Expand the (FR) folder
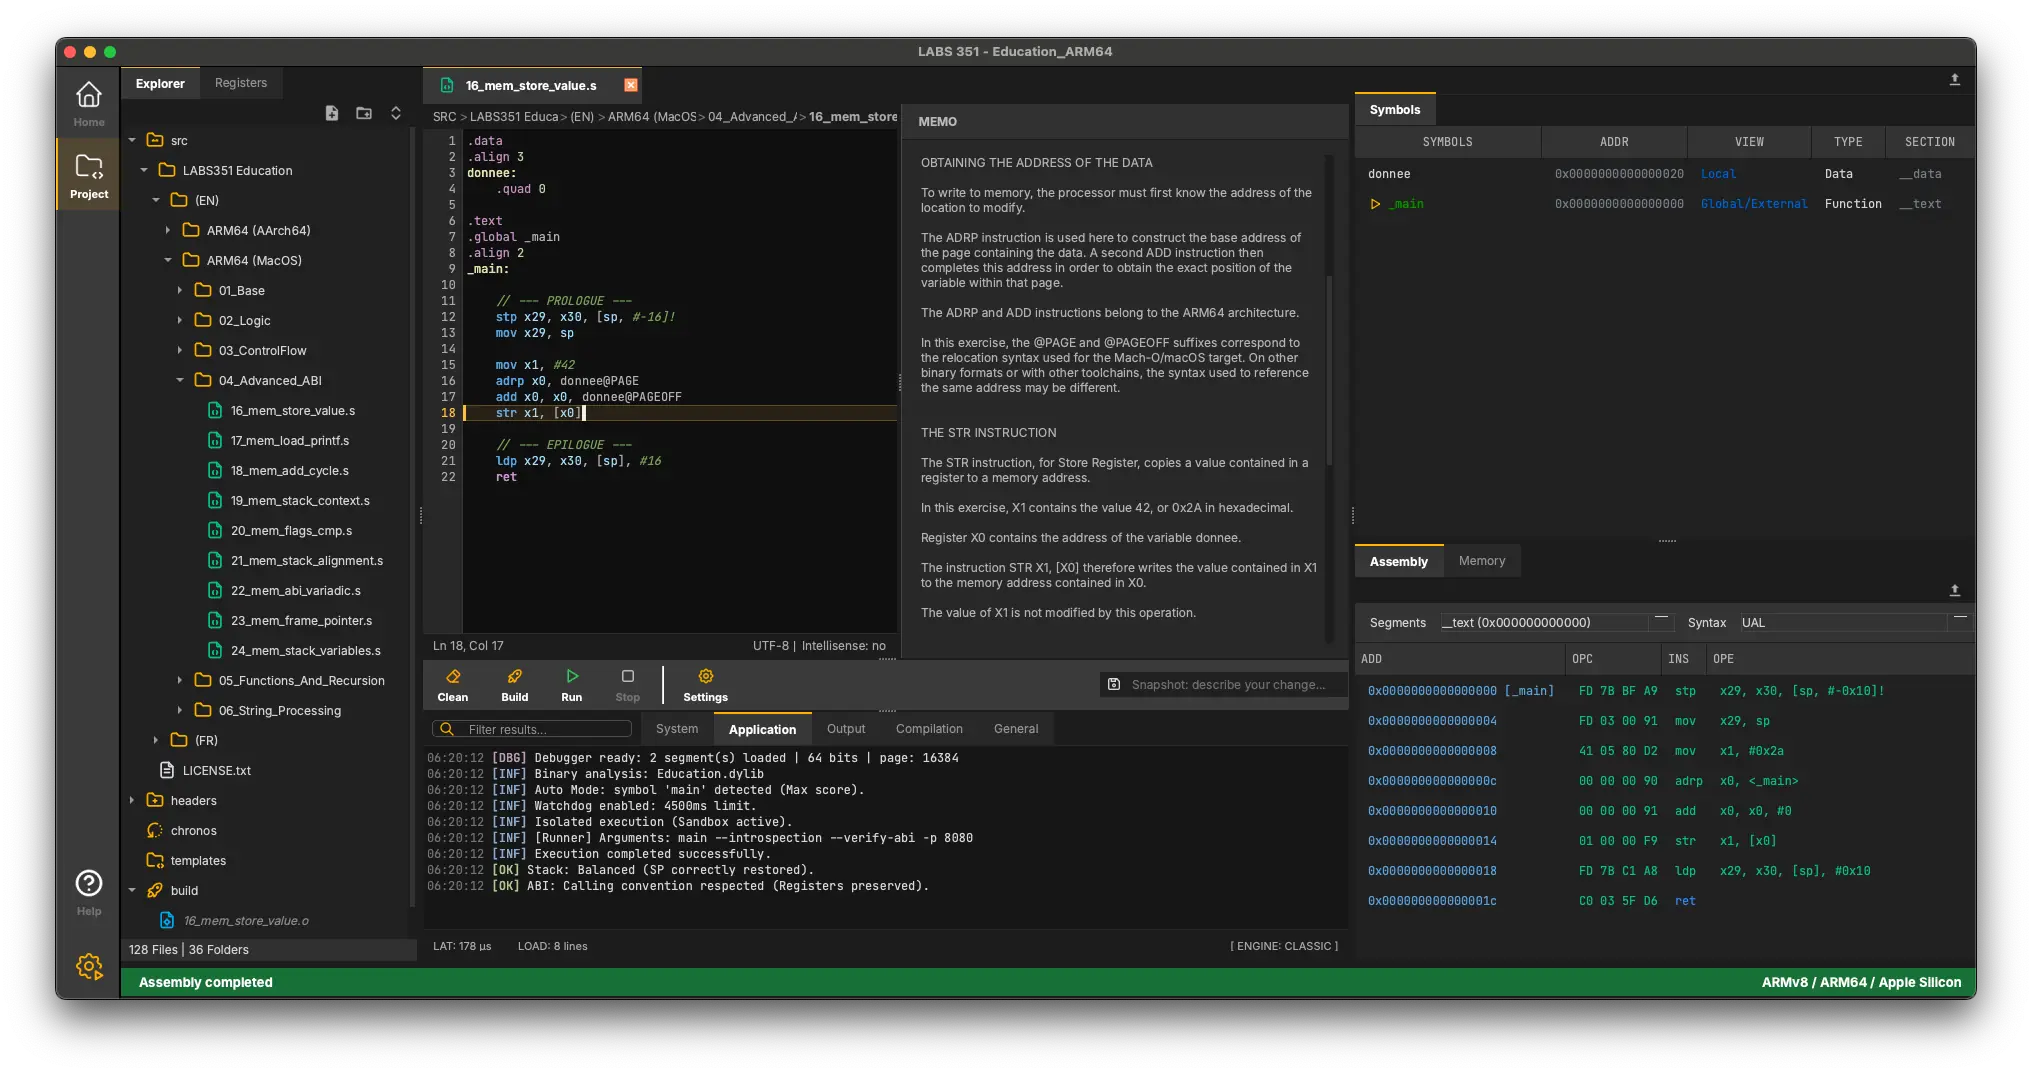The height and width of the screenshot is (1073, 2032). tap(156, 740)
